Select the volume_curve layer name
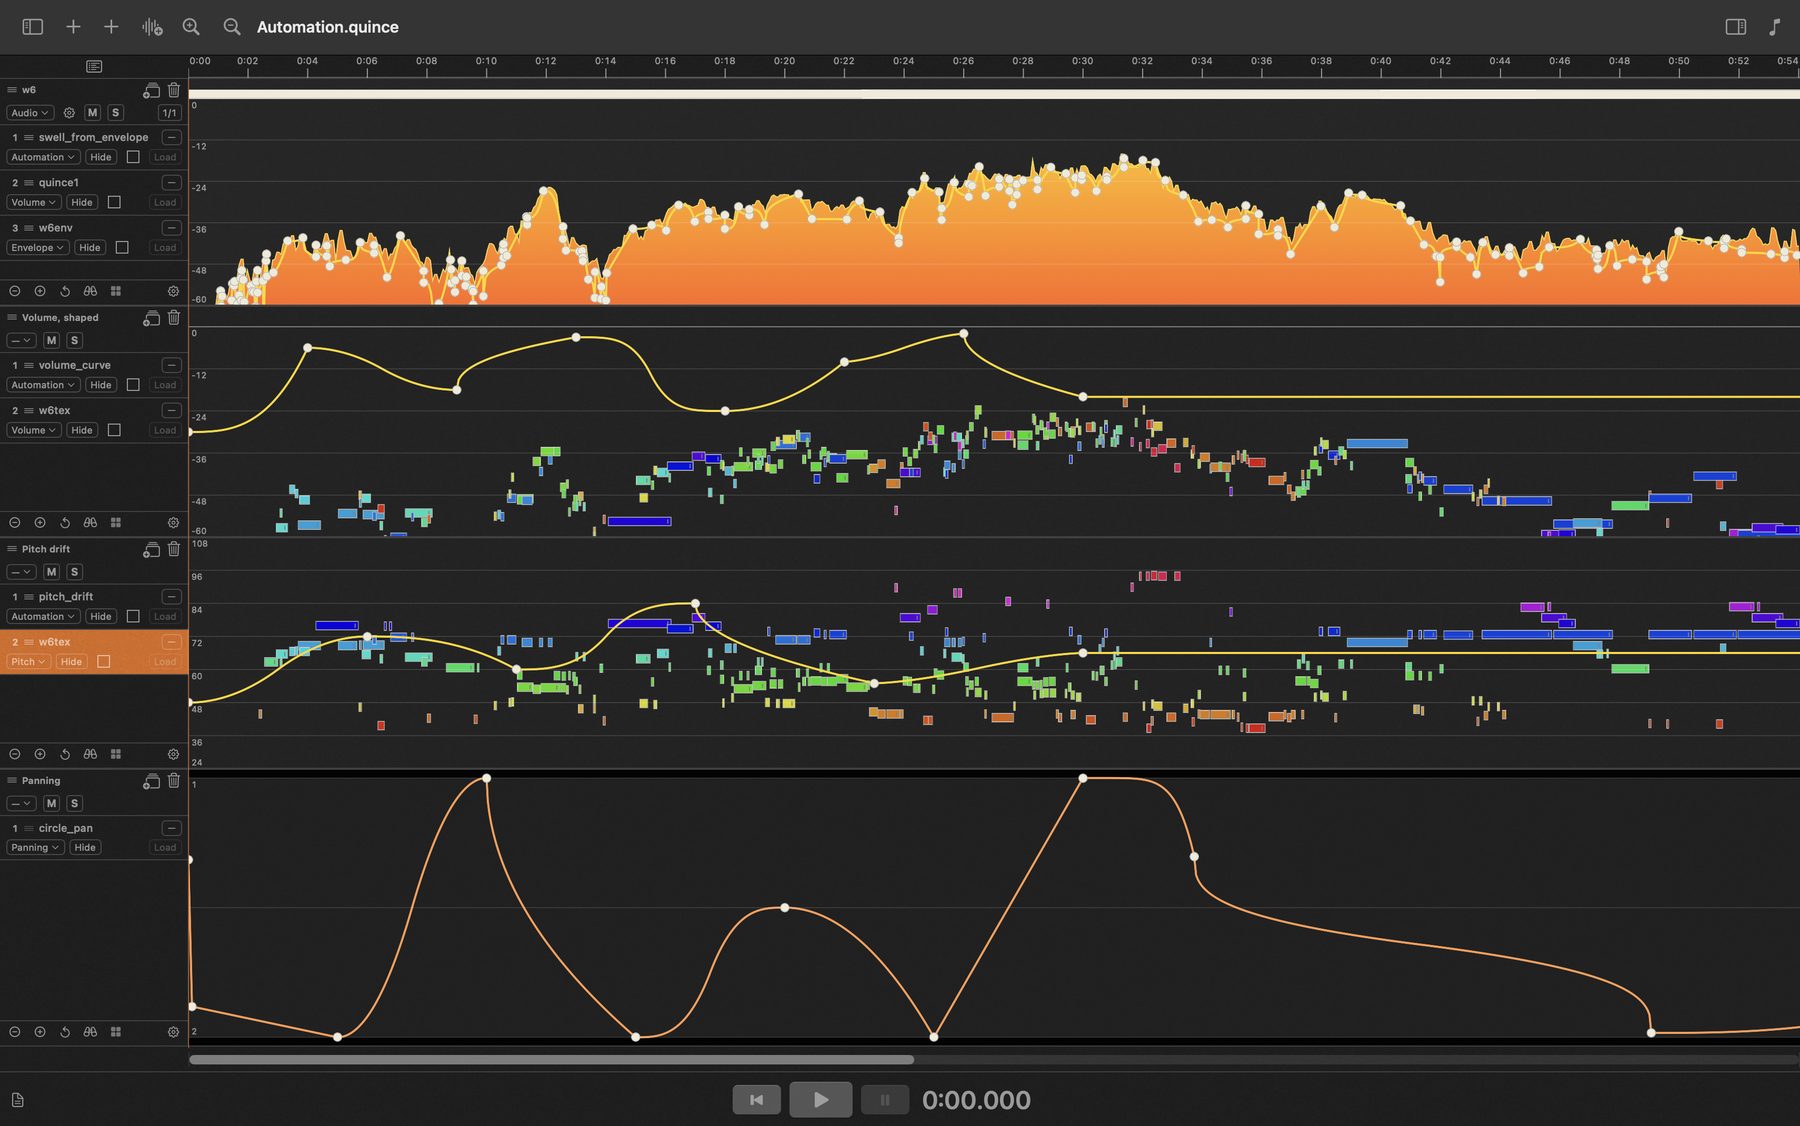Viewport: 1800px width, 1126px height. point(75,365)
